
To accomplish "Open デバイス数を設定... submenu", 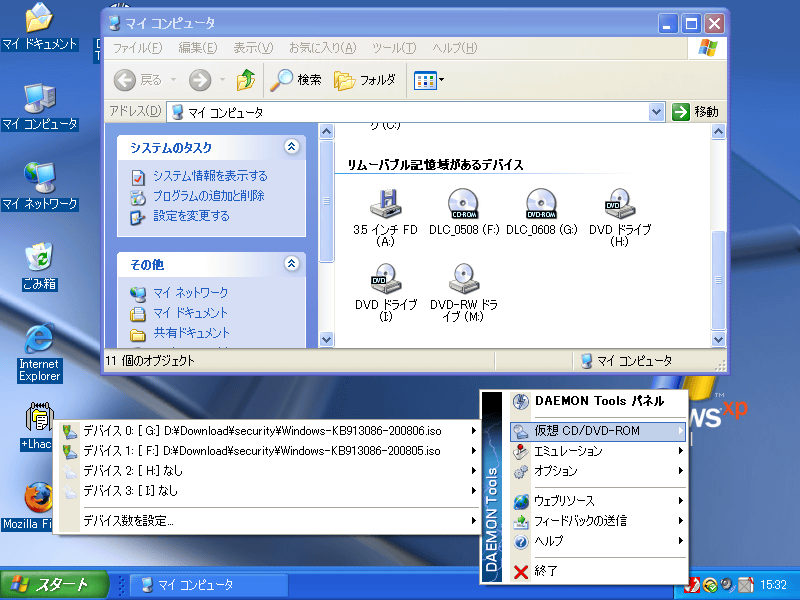I will (268, 521).
